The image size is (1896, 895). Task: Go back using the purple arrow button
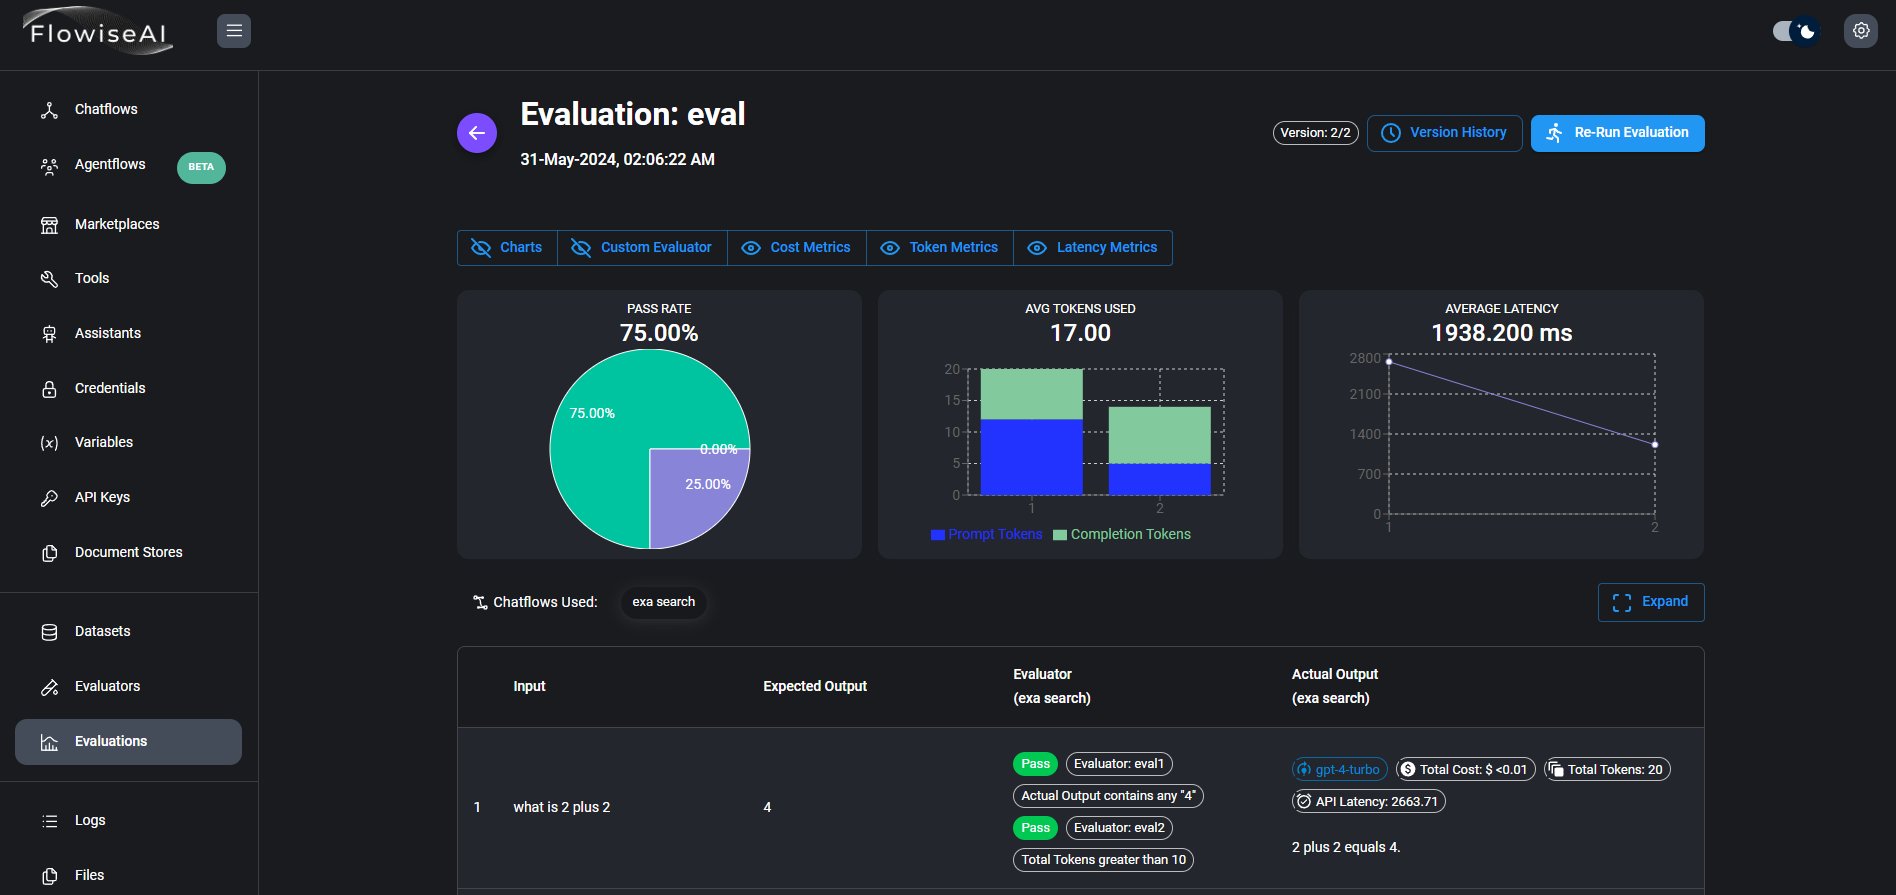point(477,133)
